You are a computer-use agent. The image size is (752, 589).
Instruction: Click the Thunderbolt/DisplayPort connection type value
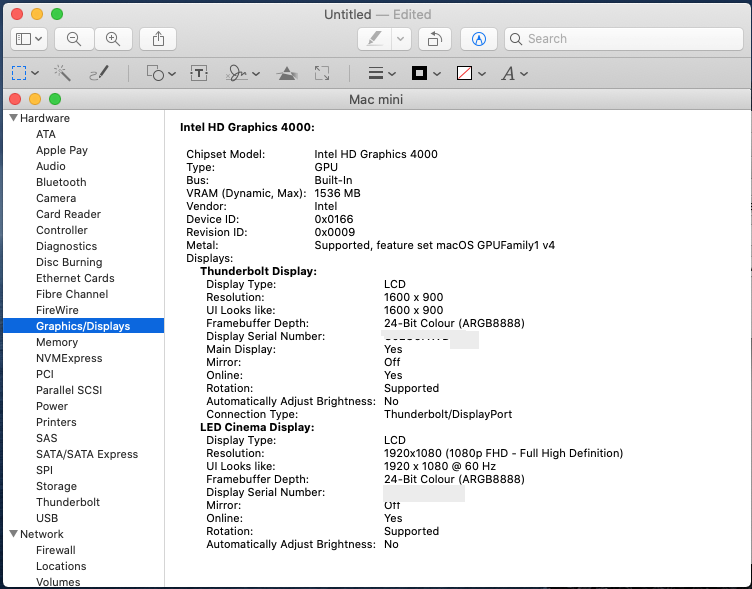tap(448, 414)
